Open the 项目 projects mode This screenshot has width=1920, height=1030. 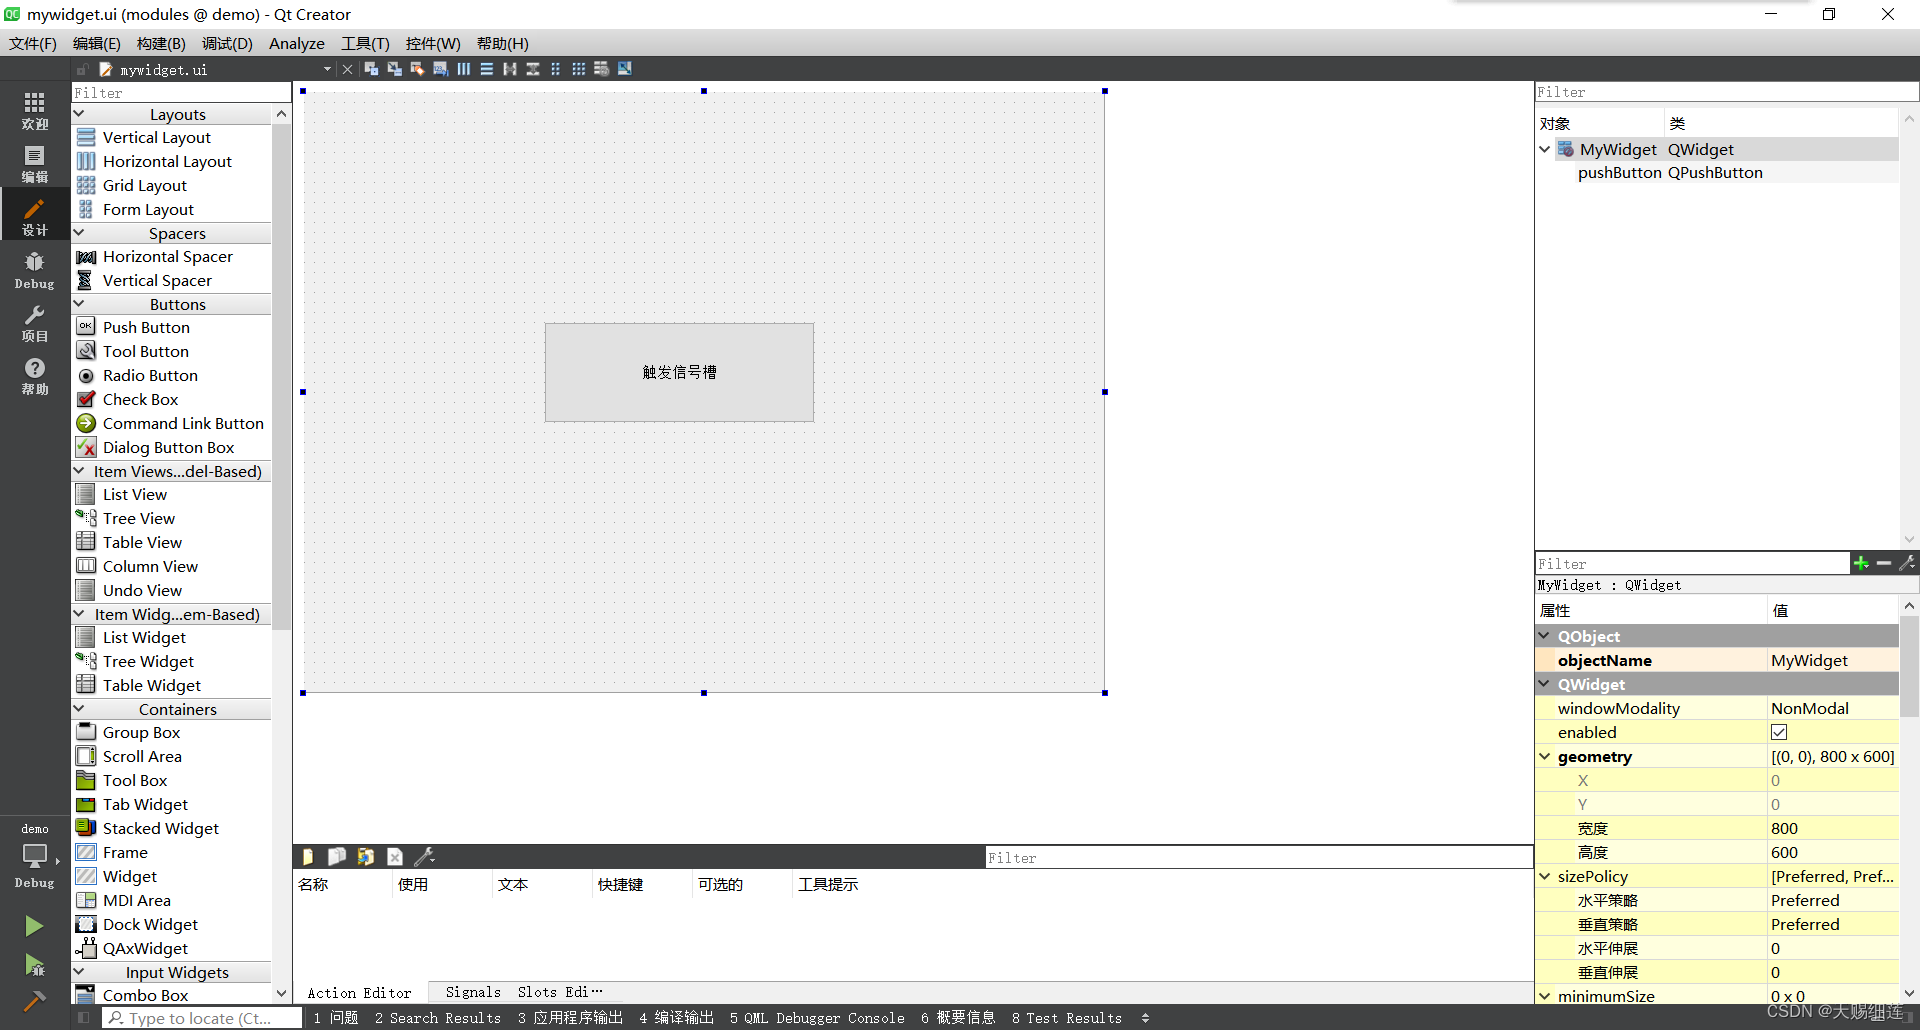pos(35,322)
